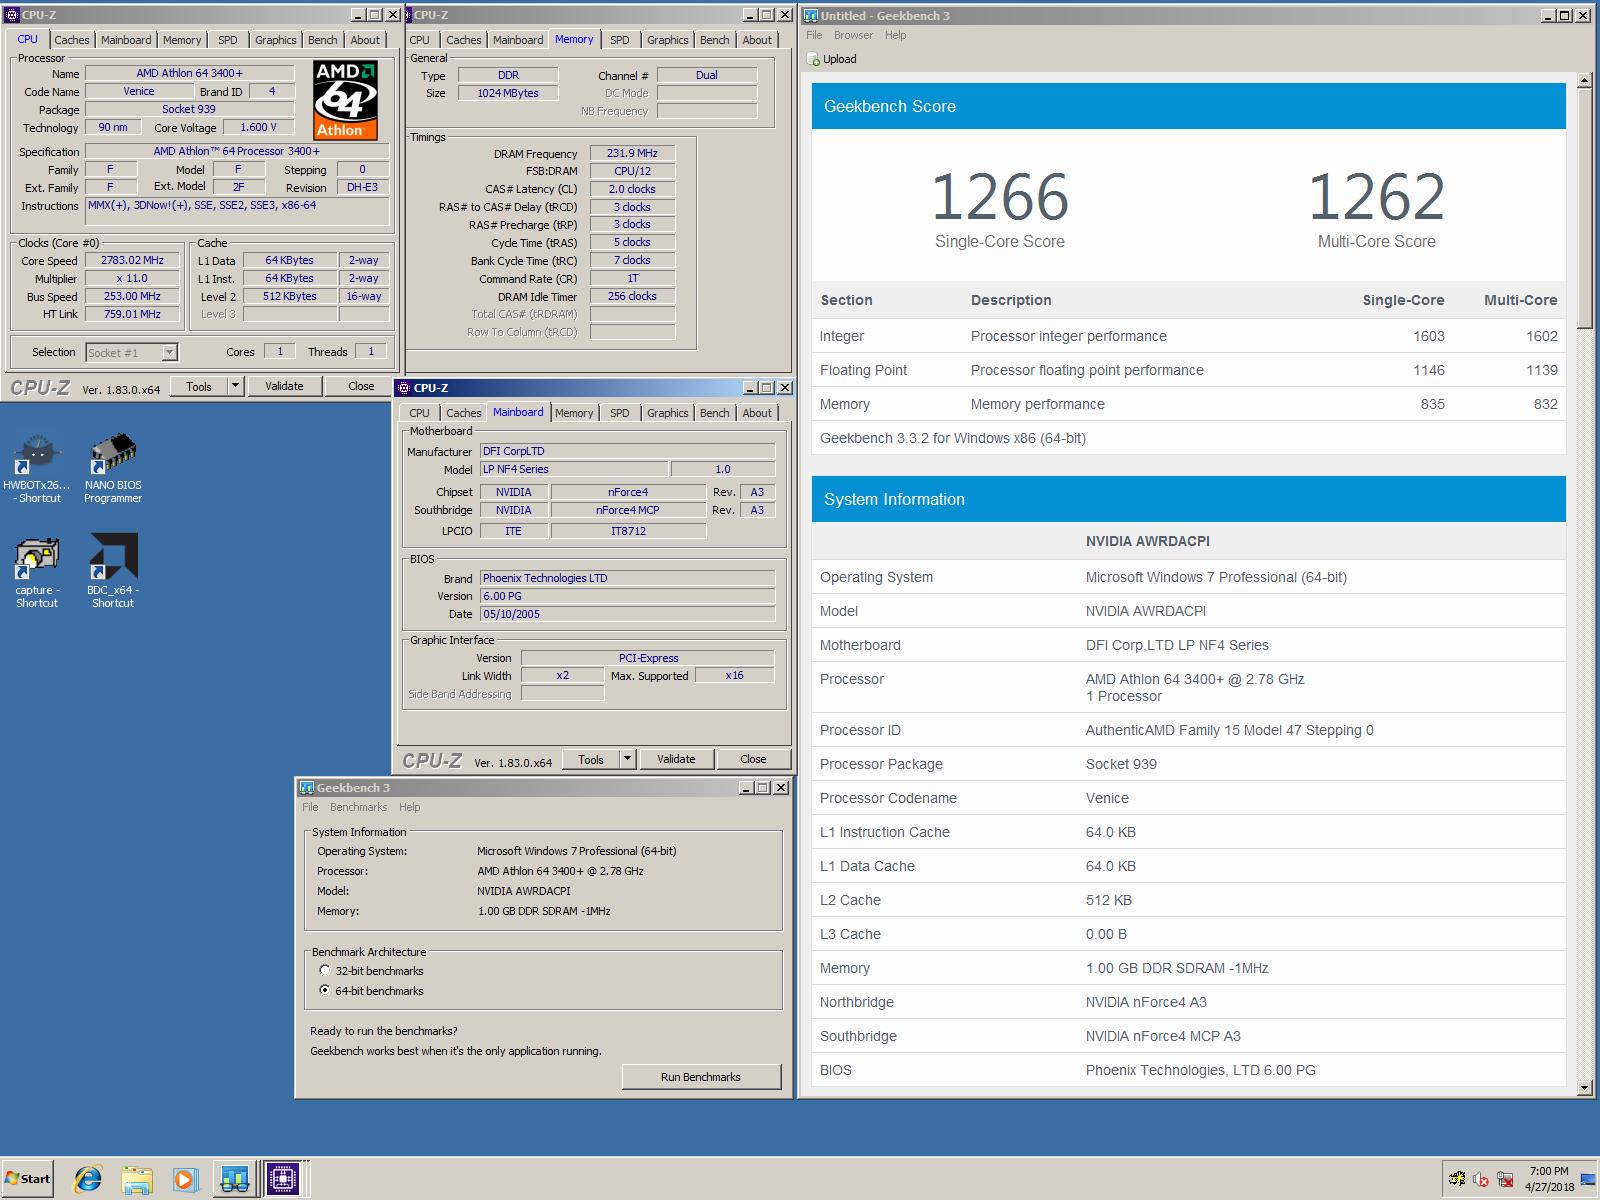Open Benchmarks menu in small Geekbench window
The width and height of the screenshot is (1600, 1200).
pos(358,807)
